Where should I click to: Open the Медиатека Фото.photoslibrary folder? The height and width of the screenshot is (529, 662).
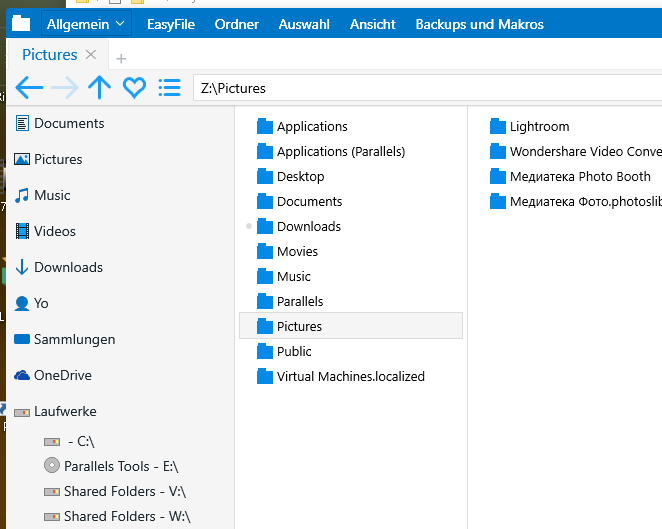pos(575,201)
